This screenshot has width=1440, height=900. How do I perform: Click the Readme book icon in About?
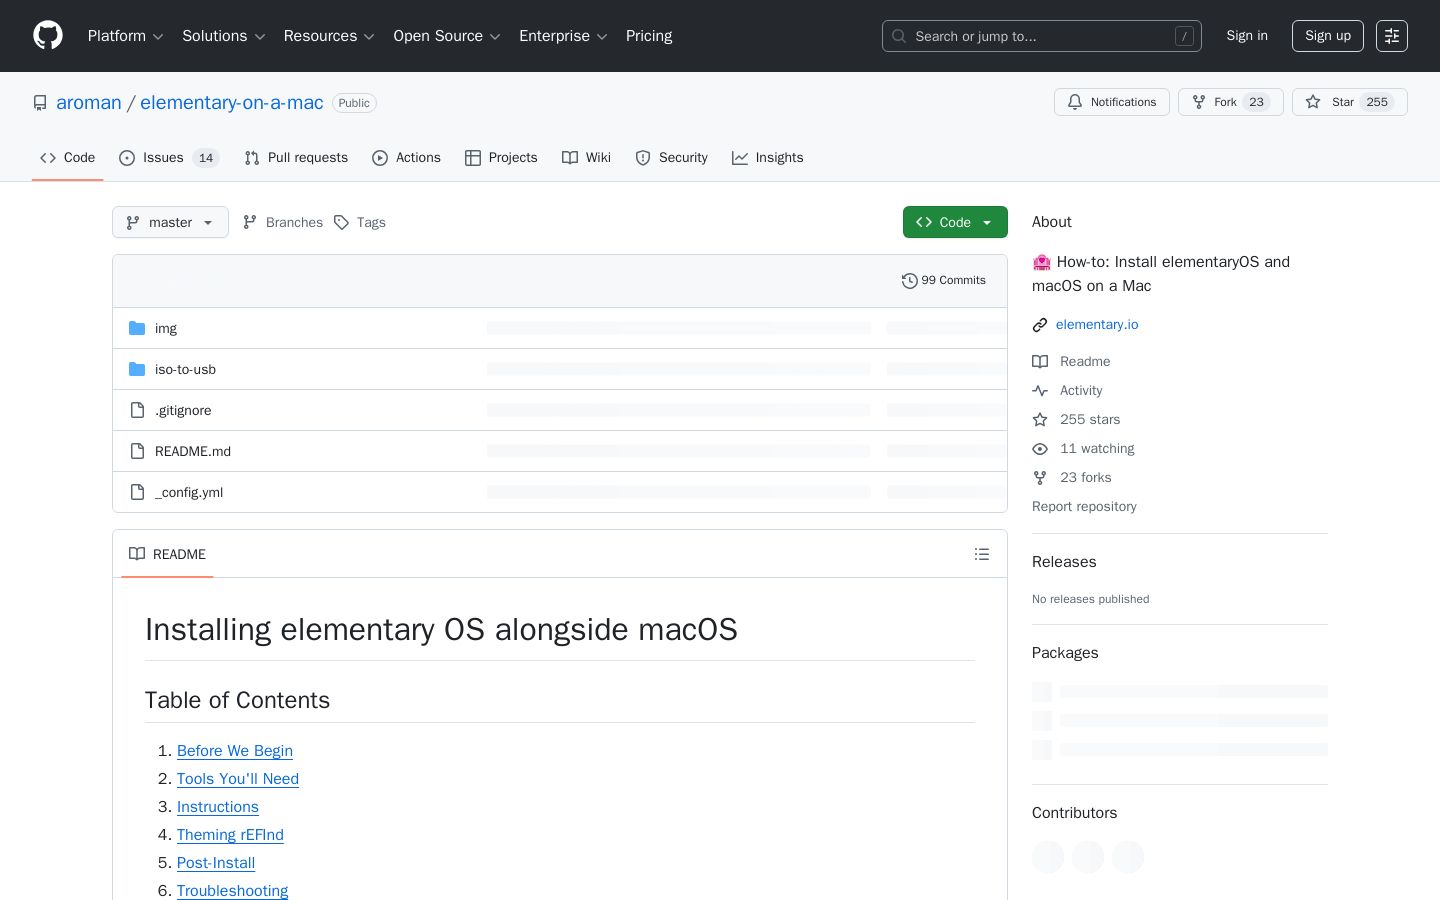click(1040, 362)
